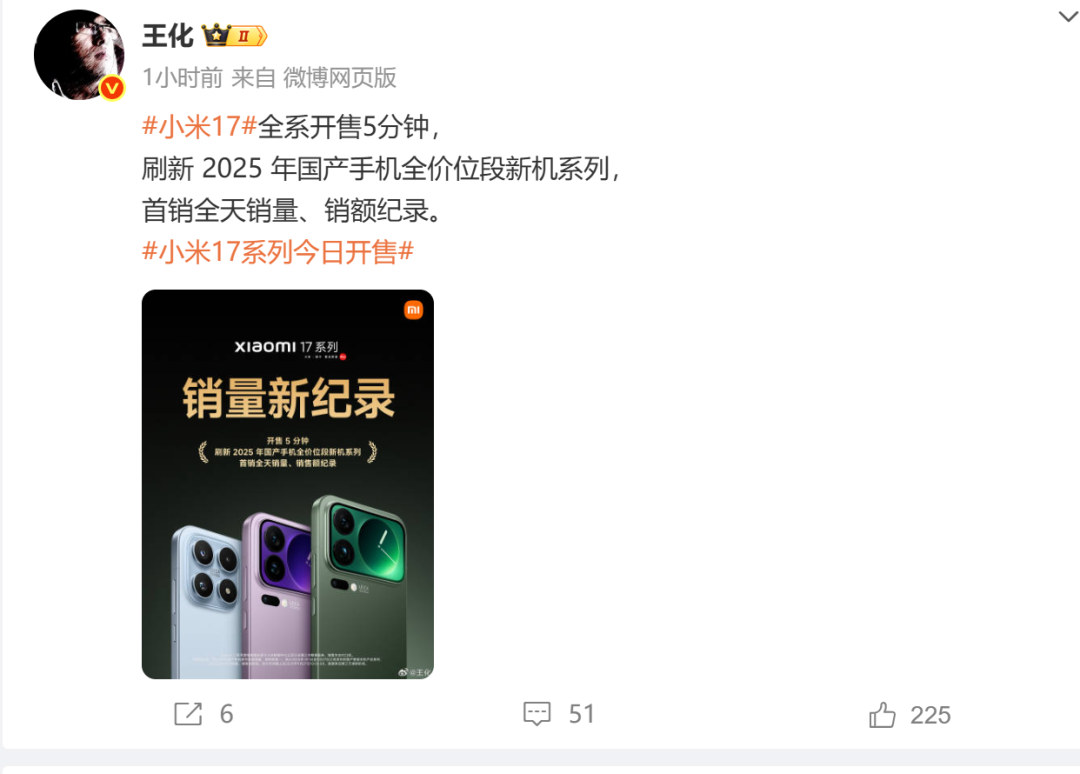Screen dimensions: 1080x774
Task: Click the repost count 6
Action: click(227, 714)
